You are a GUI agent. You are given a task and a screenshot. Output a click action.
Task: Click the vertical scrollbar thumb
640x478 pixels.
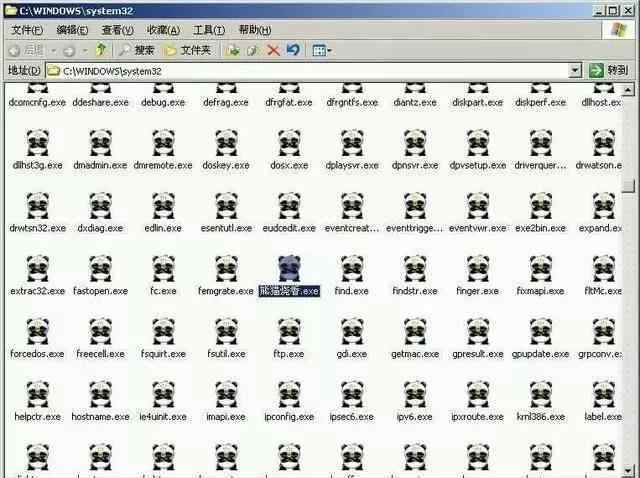(x=627, y=186)
